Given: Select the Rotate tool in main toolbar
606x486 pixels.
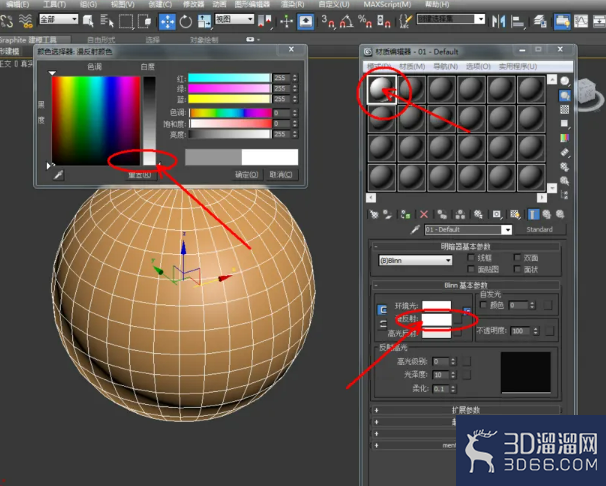Looking at the screenshot, I should 186,22.
